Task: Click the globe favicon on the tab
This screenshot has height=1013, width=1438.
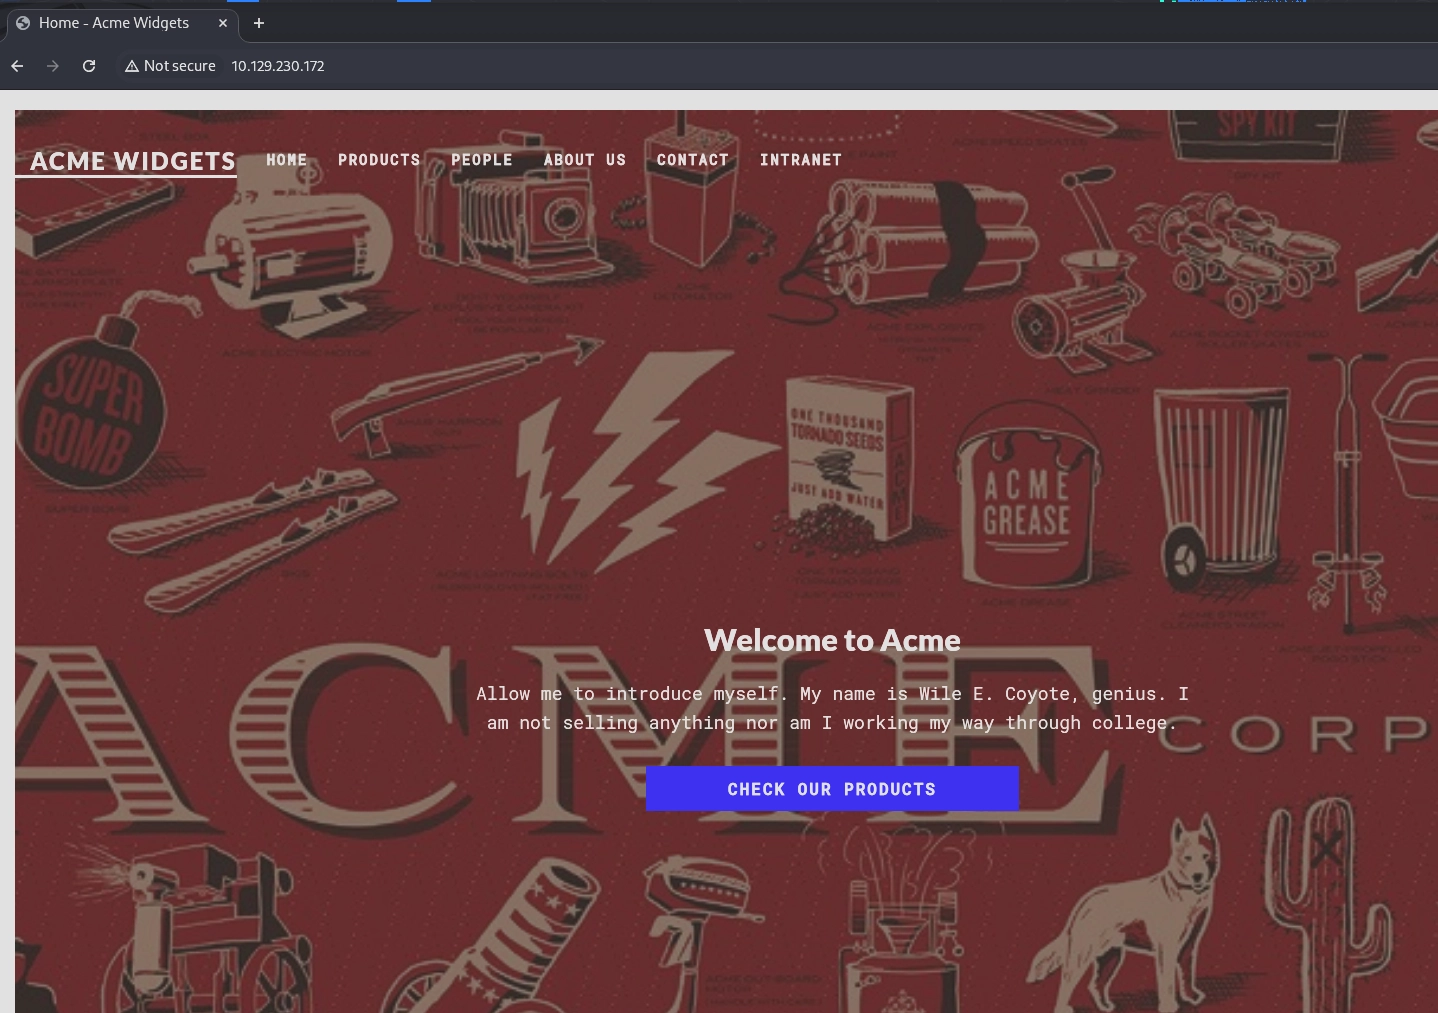Action: pos(23,23)
